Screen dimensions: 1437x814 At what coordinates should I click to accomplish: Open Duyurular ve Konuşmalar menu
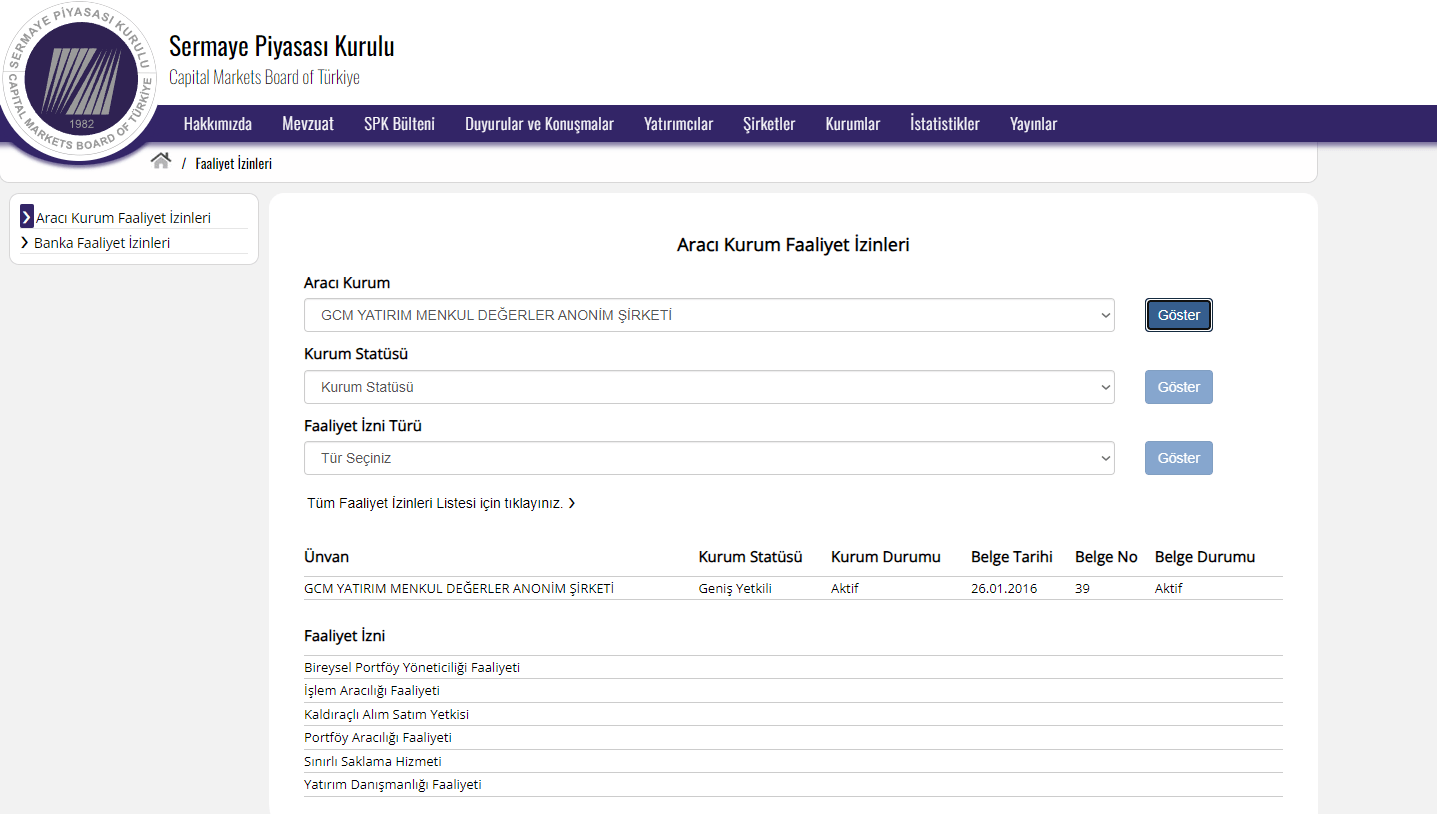tap(539, 124)
